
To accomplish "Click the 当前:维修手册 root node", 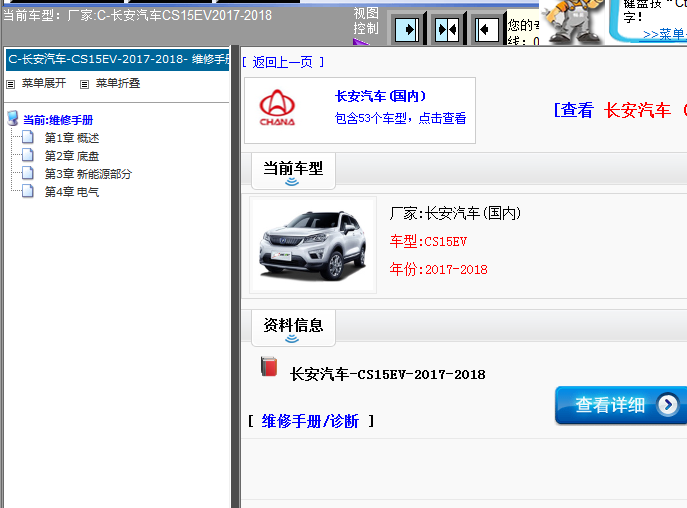I will tap(58, 120).
